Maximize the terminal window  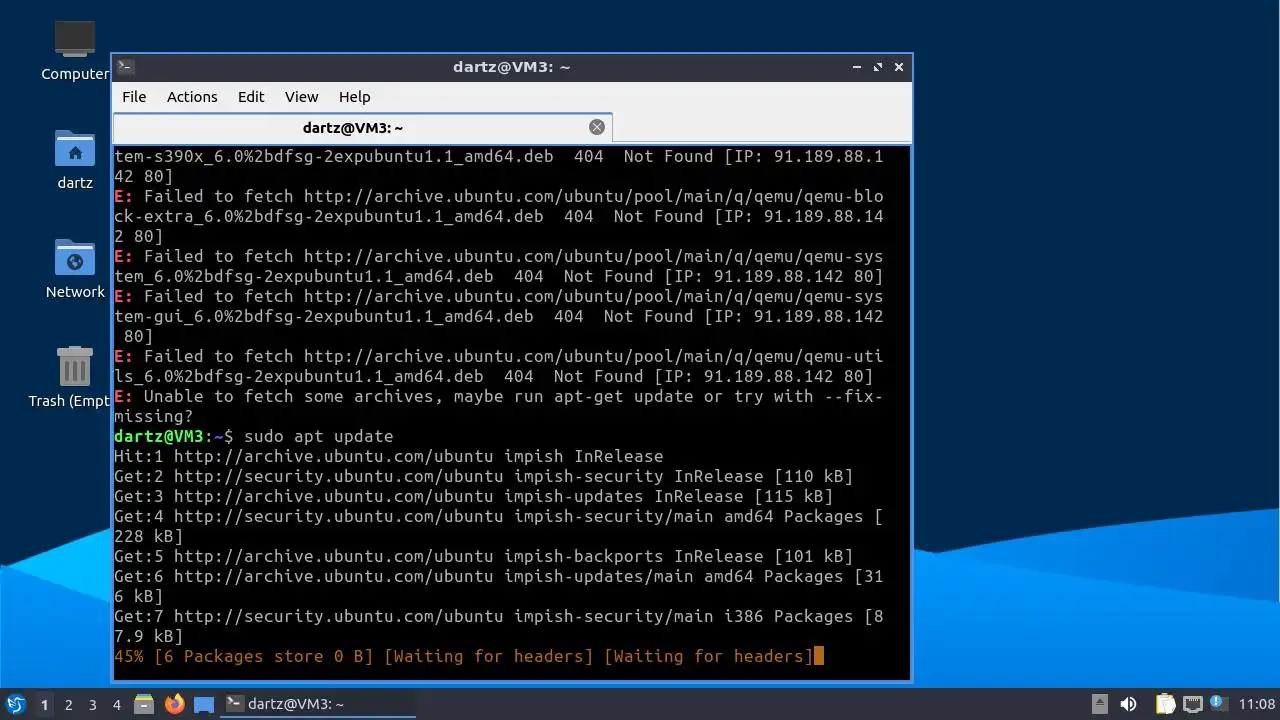coord(878,67)
